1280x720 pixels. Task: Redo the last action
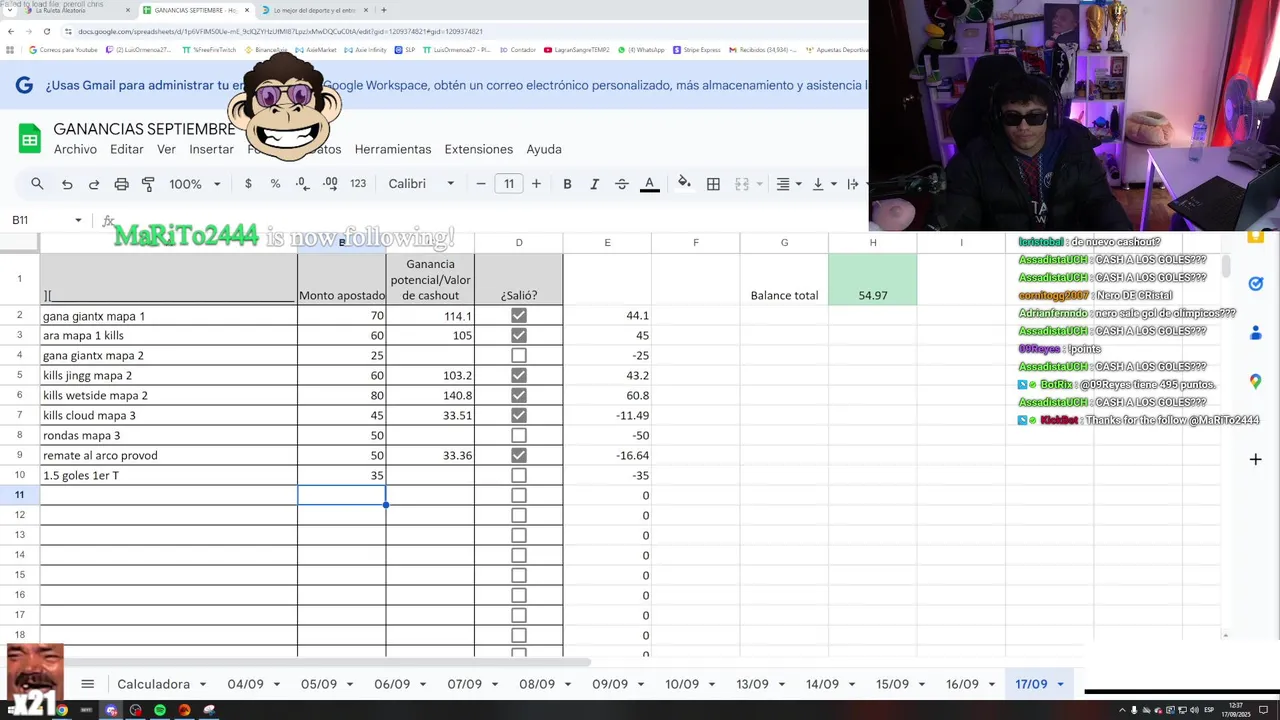pyautogui.click(x=94, y=184)
